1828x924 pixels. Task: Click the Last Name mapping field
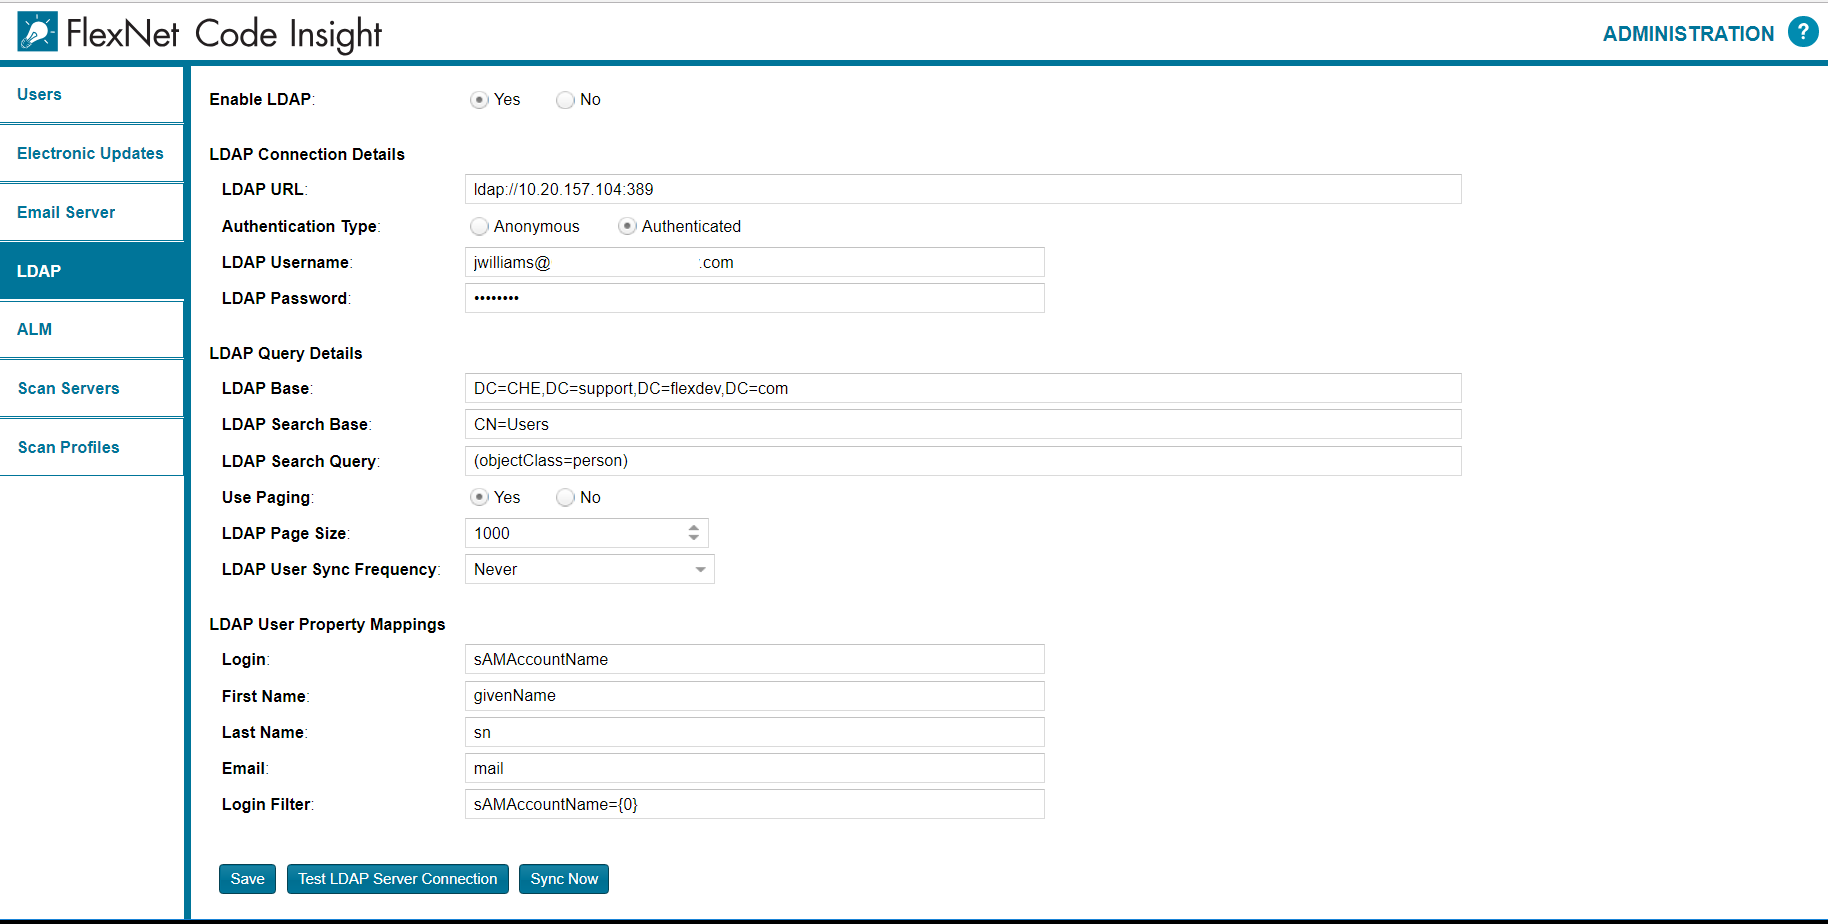coord(755,732)
